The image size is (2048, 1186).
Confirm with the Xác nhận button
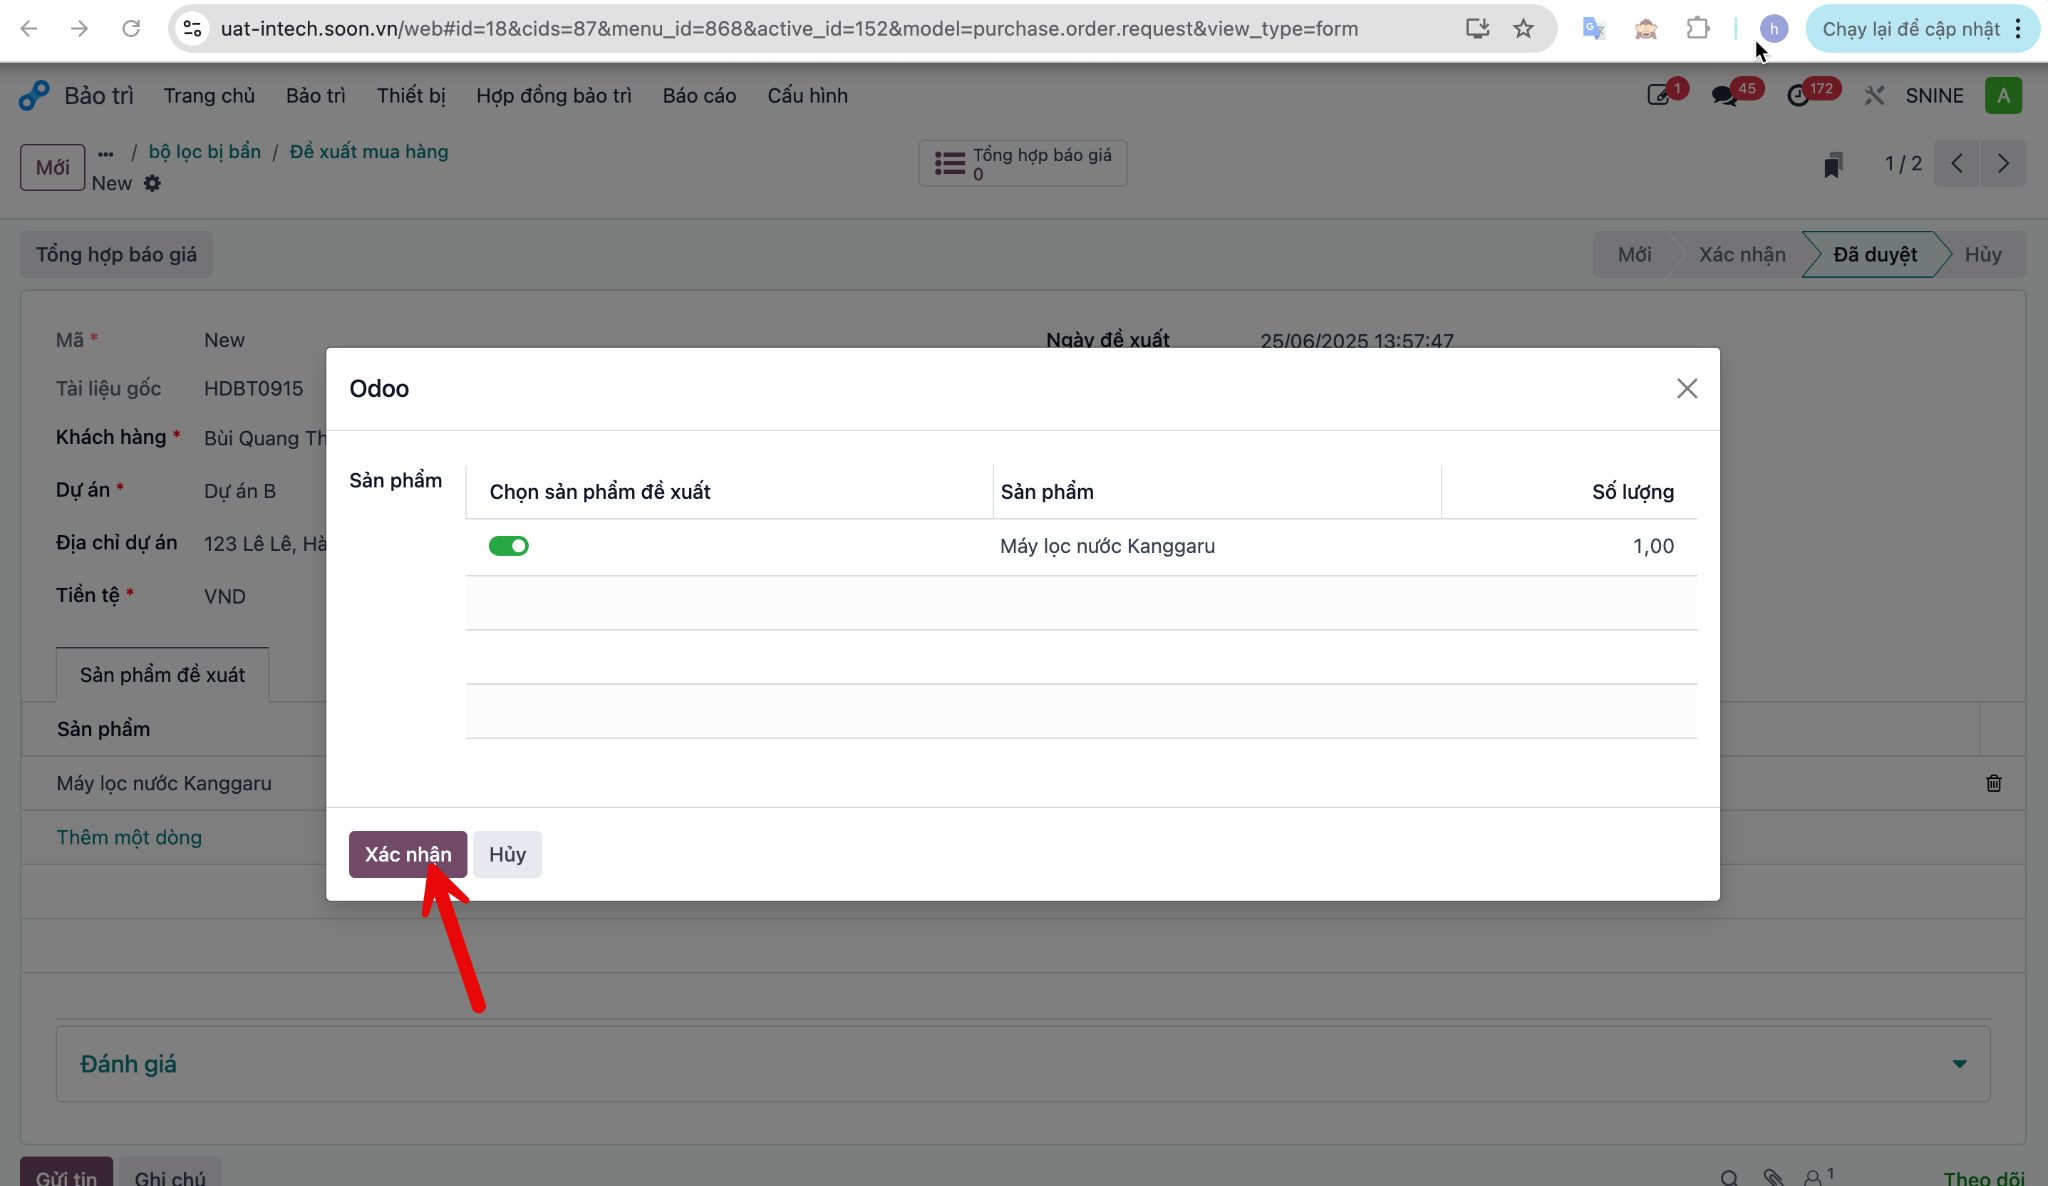click(x=407, y=854)
